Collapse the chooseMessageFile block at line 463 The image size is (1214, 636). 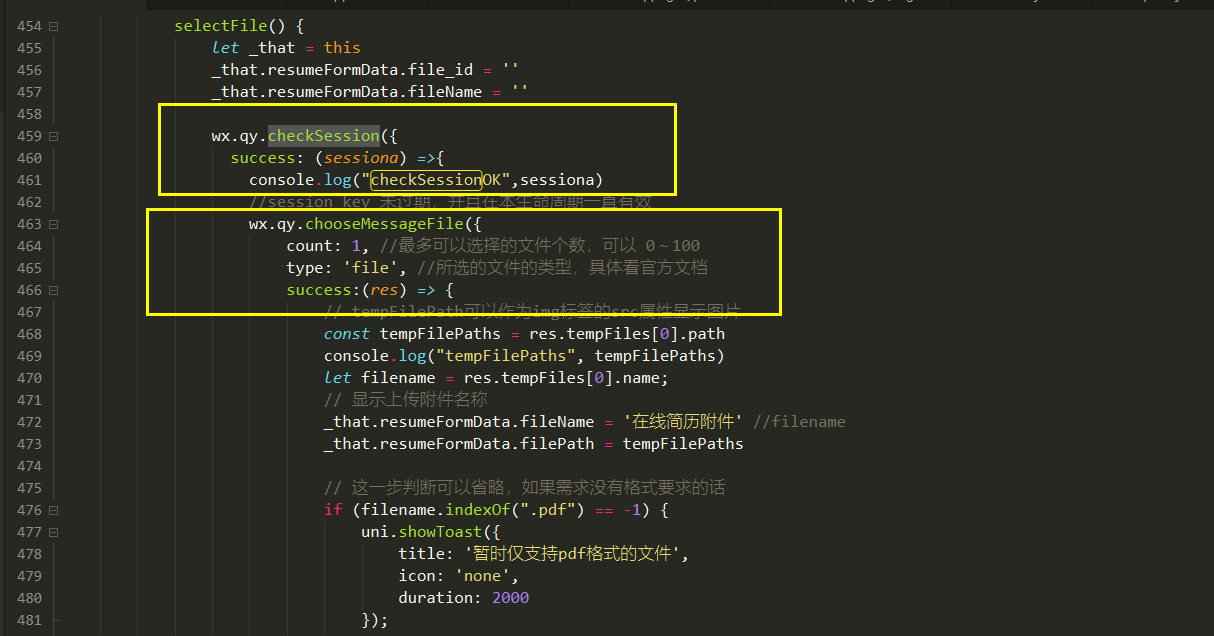coord(52,223)
